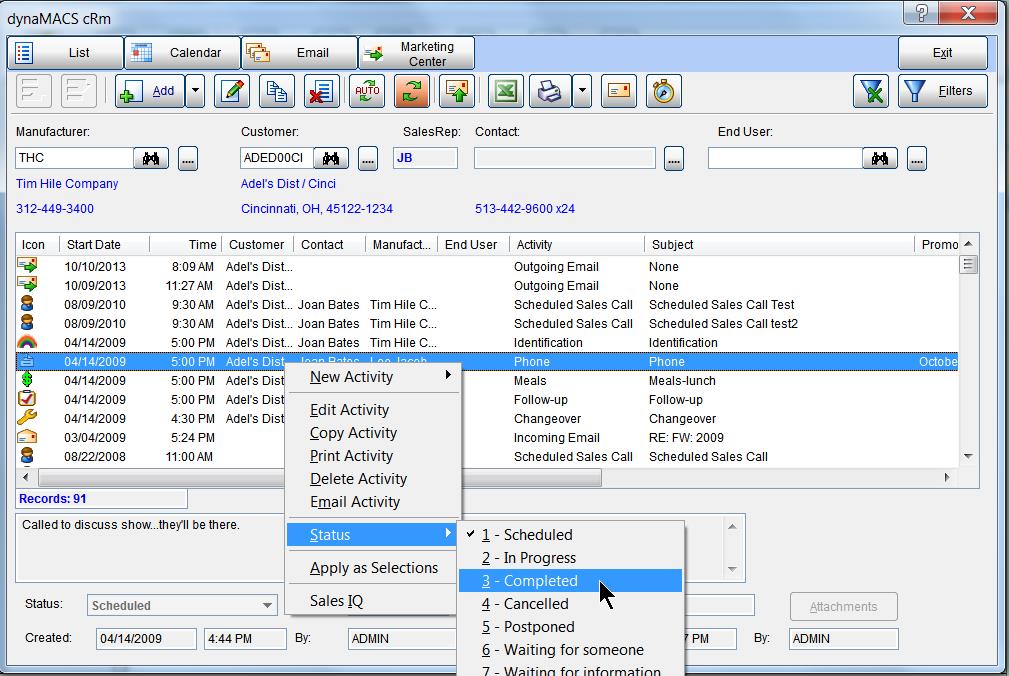Click the Incoming Email envelope row icon
The height and width of the screenshot is (676, 1009).
(27, 437)
